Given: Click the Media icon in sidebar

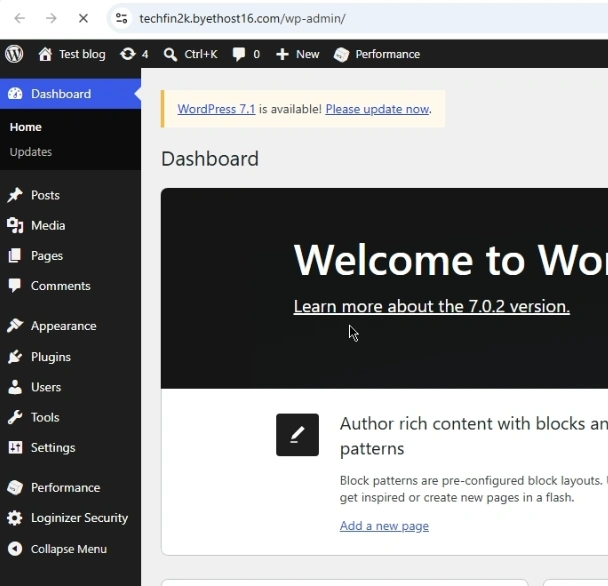Looking at the screenshot, I should tap(15, 225).
